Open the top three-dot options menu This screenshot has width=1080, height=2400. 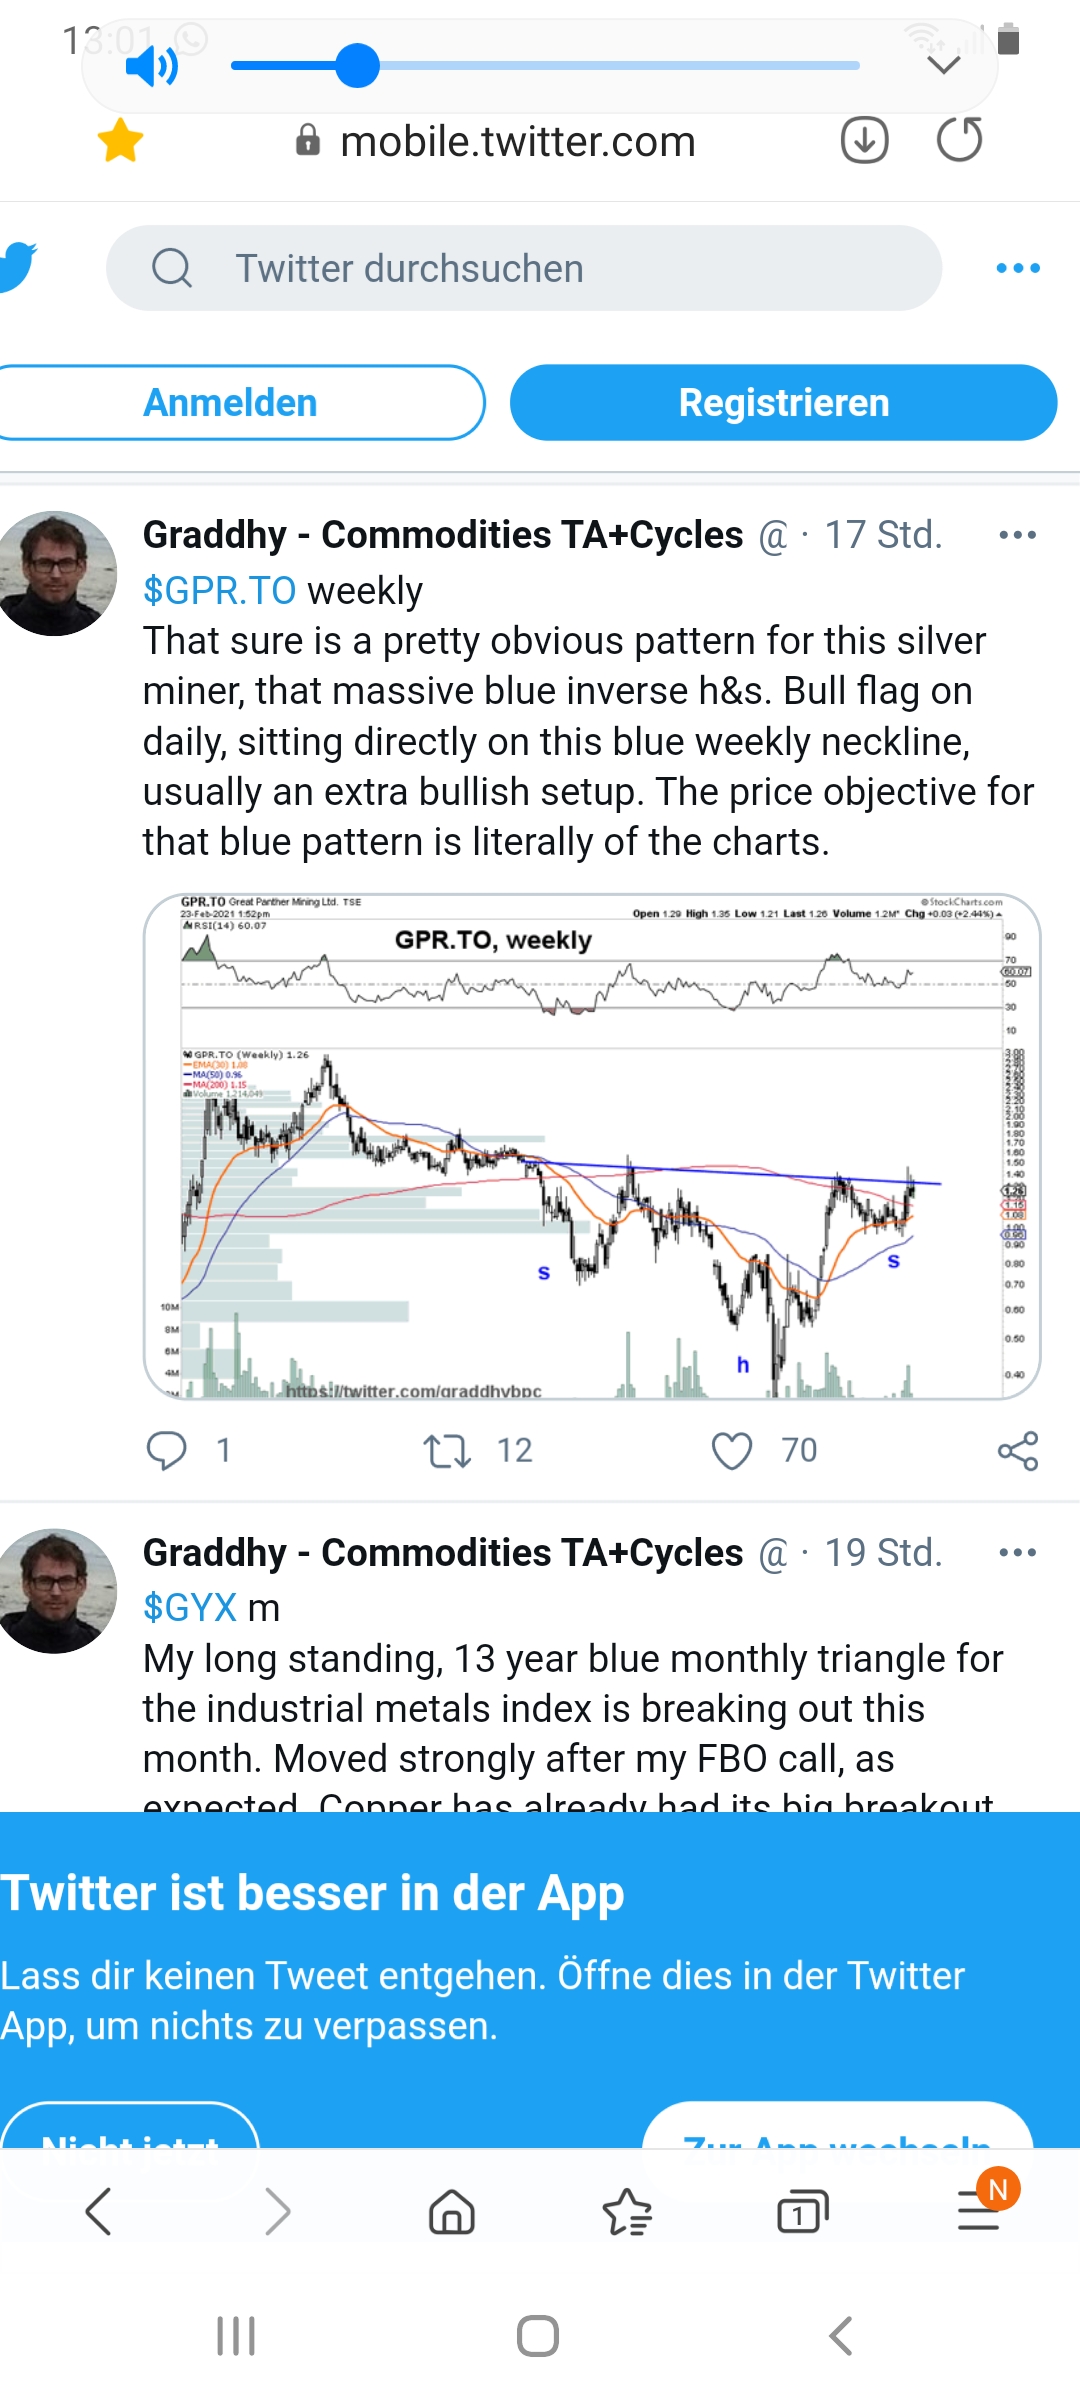coord(1018,268)
